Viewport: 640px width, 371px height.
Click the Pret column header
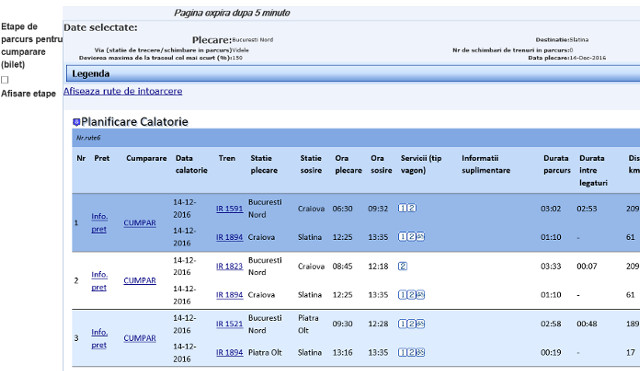pos(102,158)
